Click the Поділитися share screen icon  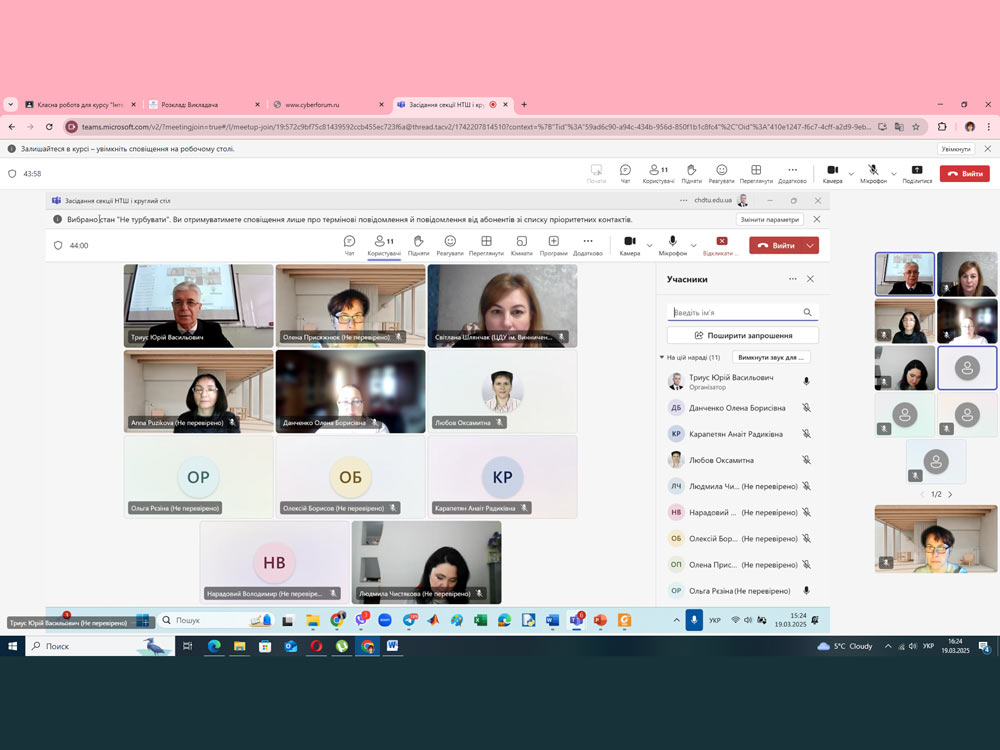(917, 173)
